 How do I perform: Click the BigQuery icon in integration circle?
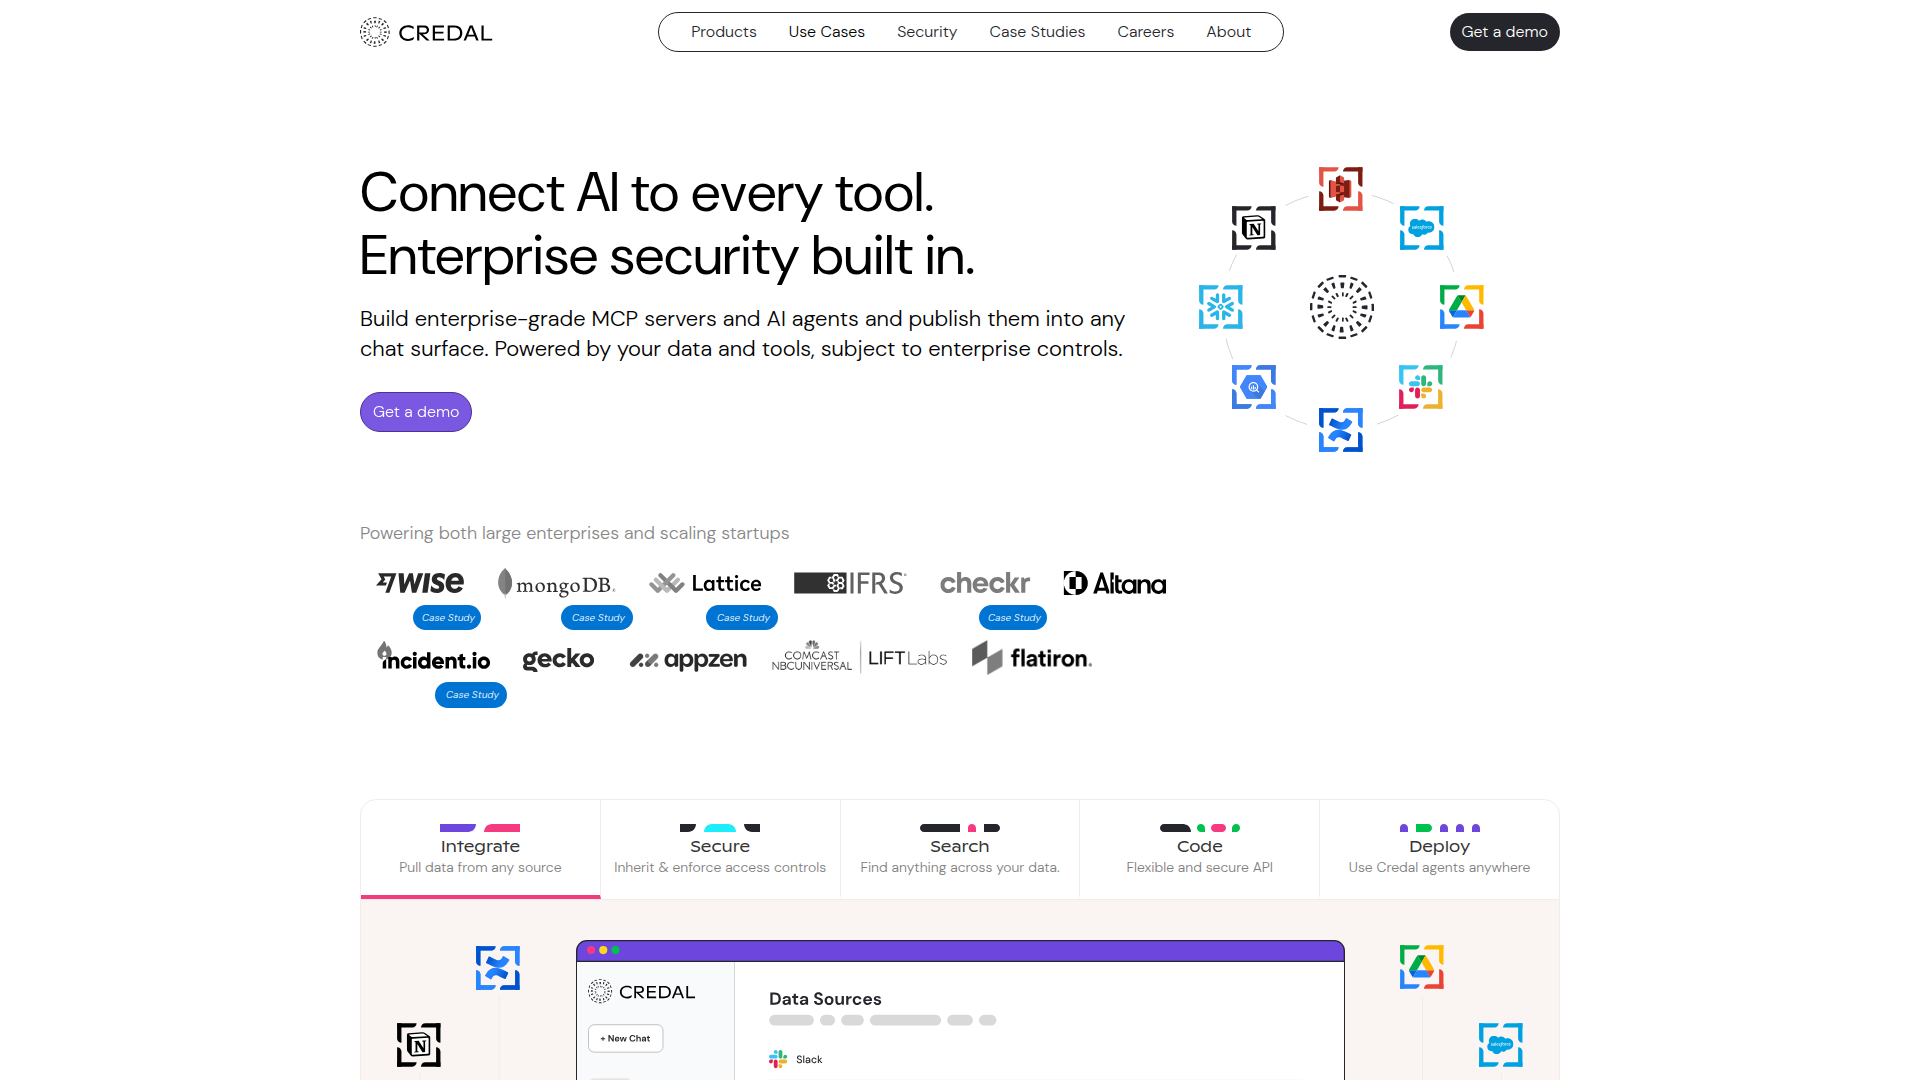[1253, 387]
